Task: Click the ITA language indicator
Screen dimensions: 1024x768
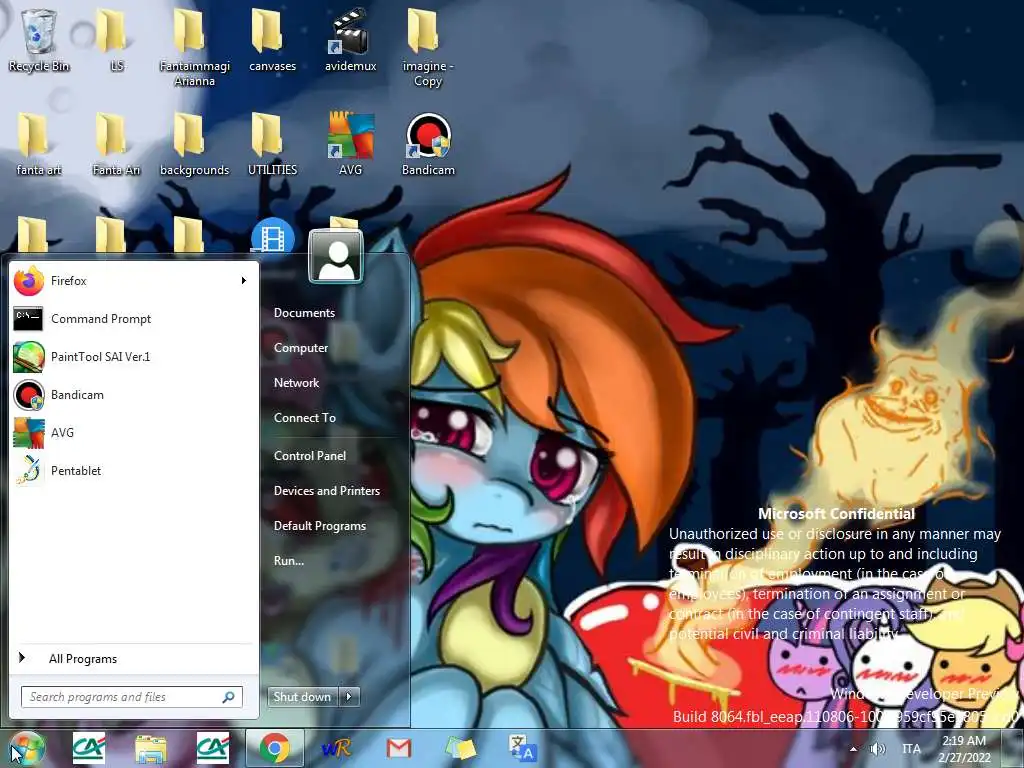Action: 912,749
